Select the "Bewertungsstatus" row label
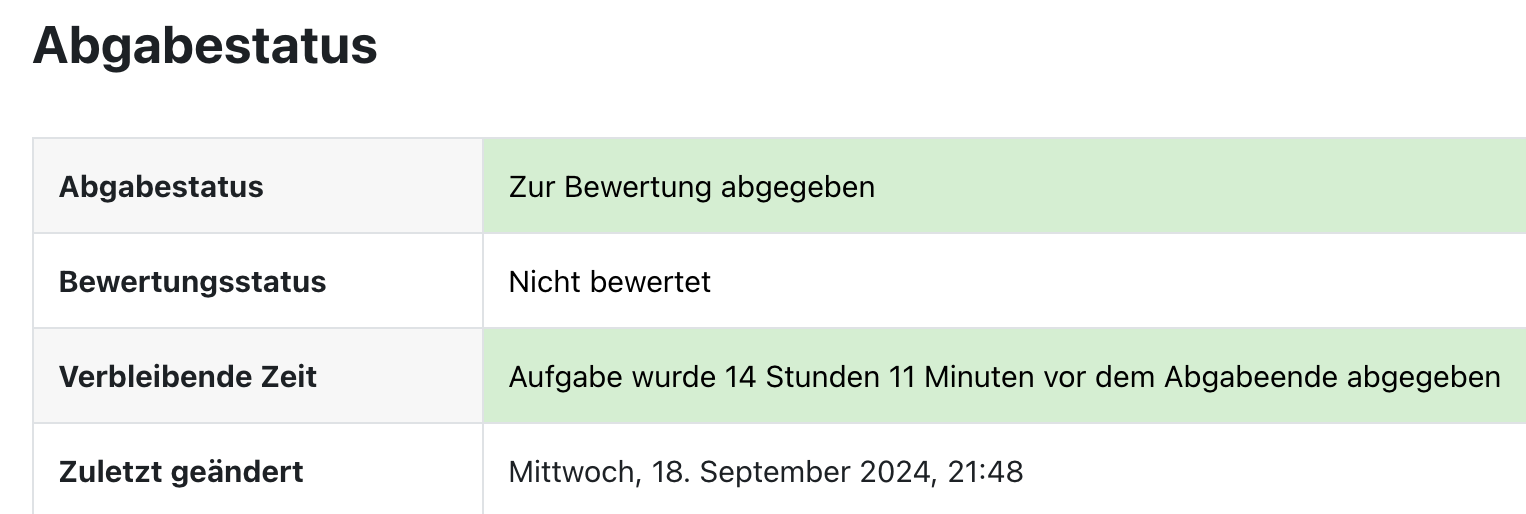1526x514 pixels. pyautogui.click(x=192, y=282)
